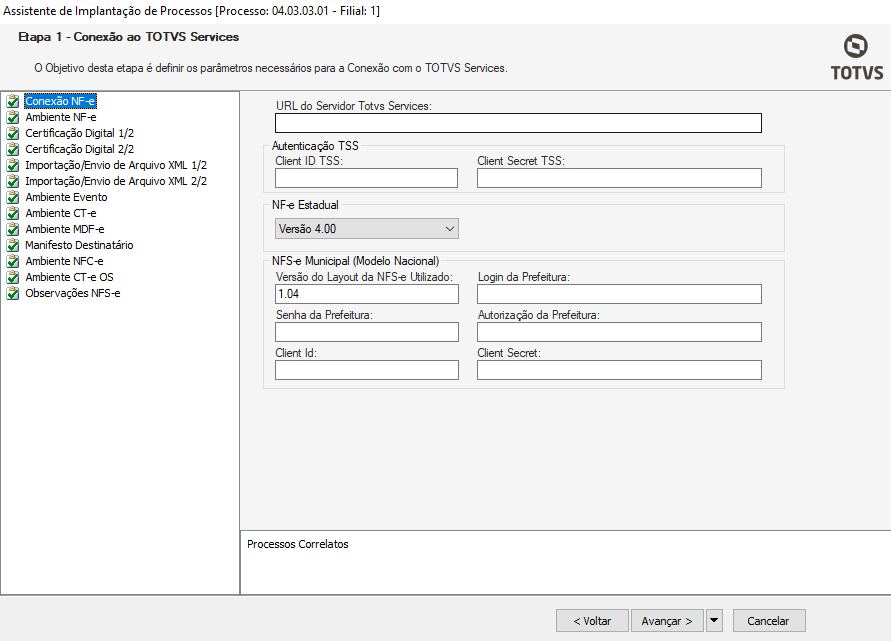Click the Cancelar button

(x=769, y=621)
